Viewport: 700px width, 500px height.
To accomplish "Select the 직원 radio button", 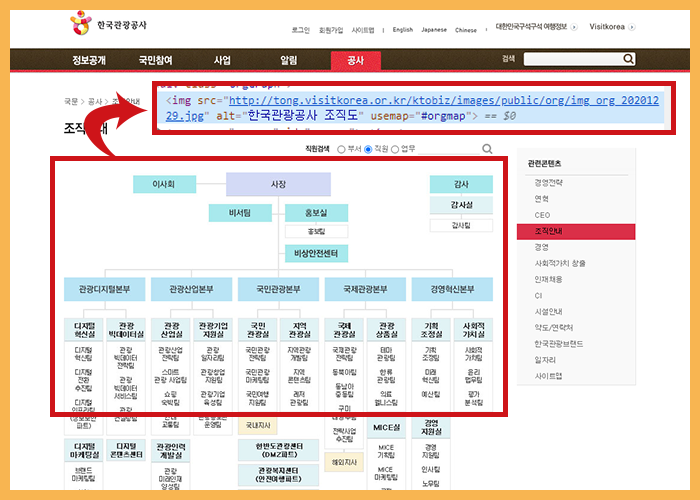I will pos(368,149).
